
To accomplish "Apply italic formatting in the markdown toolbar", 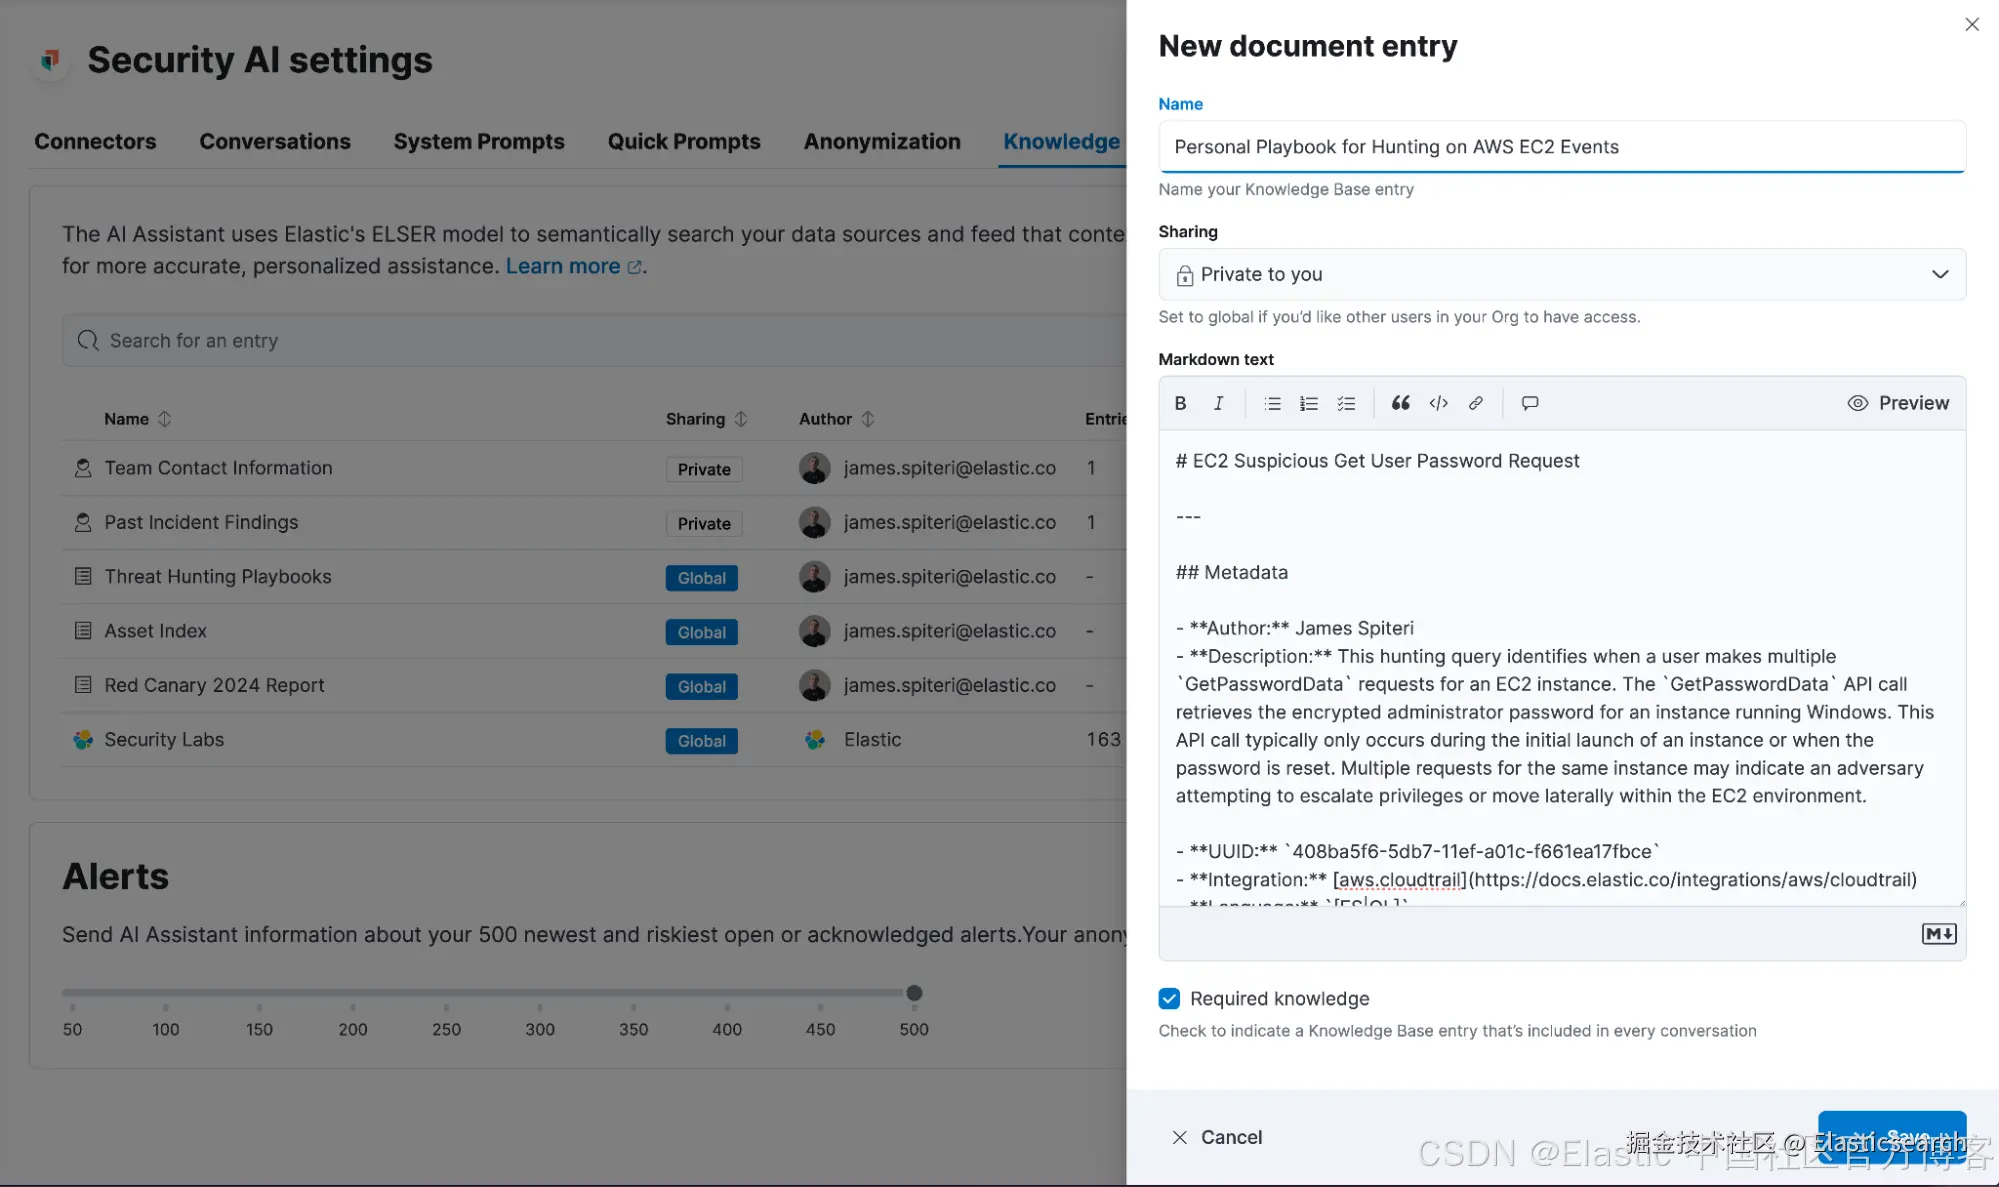I will [1218, 403].
